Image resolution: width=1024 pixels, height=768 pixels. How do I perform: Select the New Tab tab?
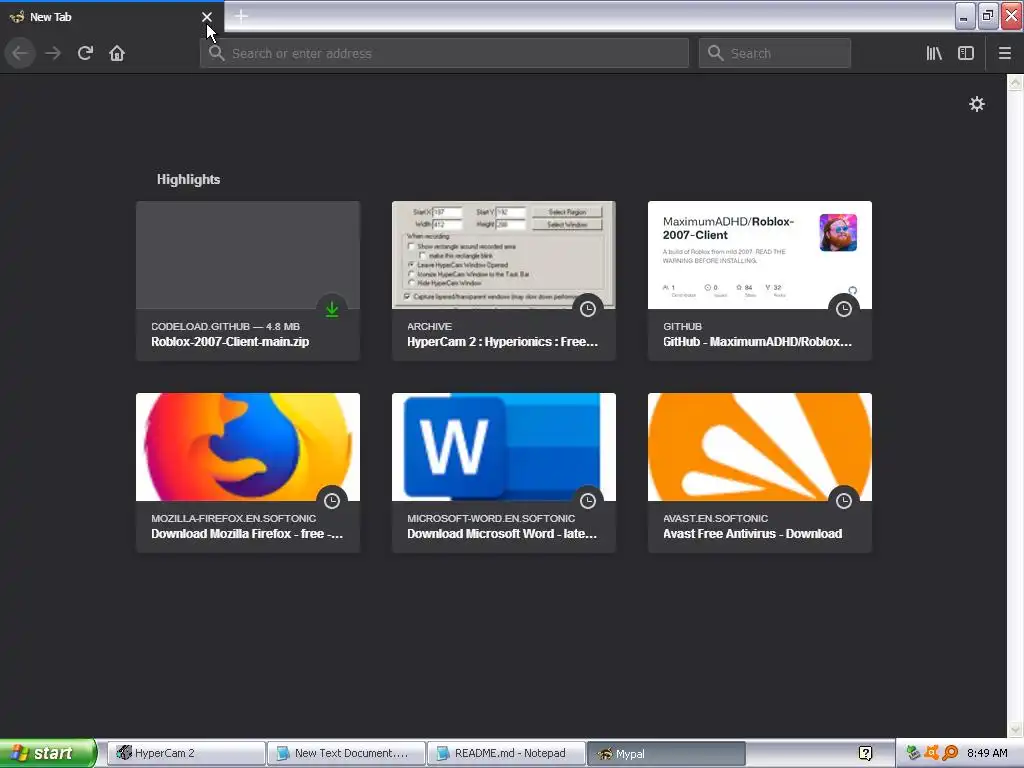click(x=111, y=17)
